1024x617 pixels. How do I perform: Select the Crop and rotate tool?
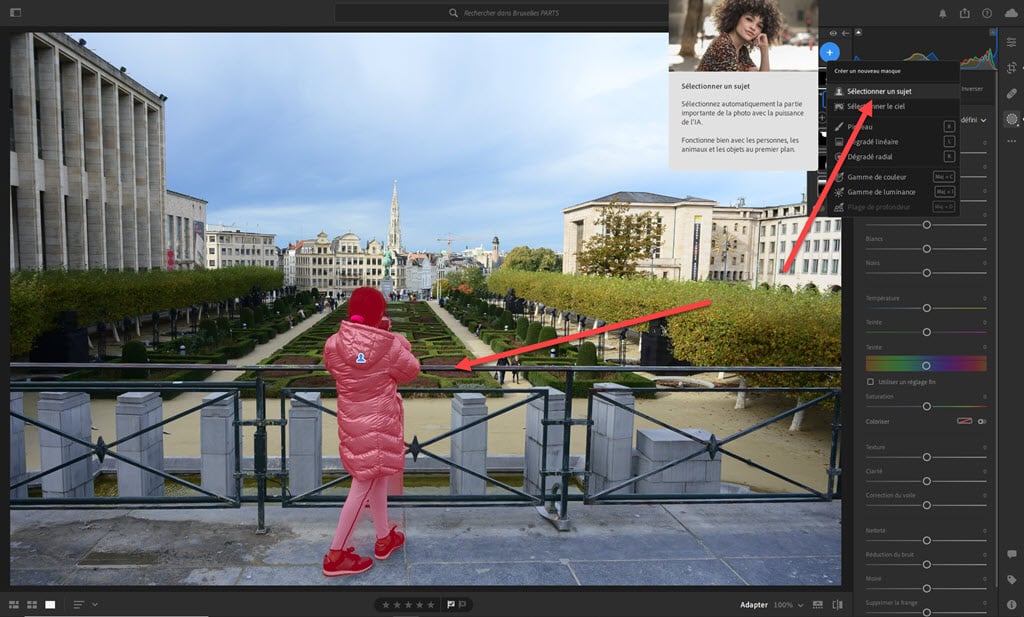click(1011, 68)
